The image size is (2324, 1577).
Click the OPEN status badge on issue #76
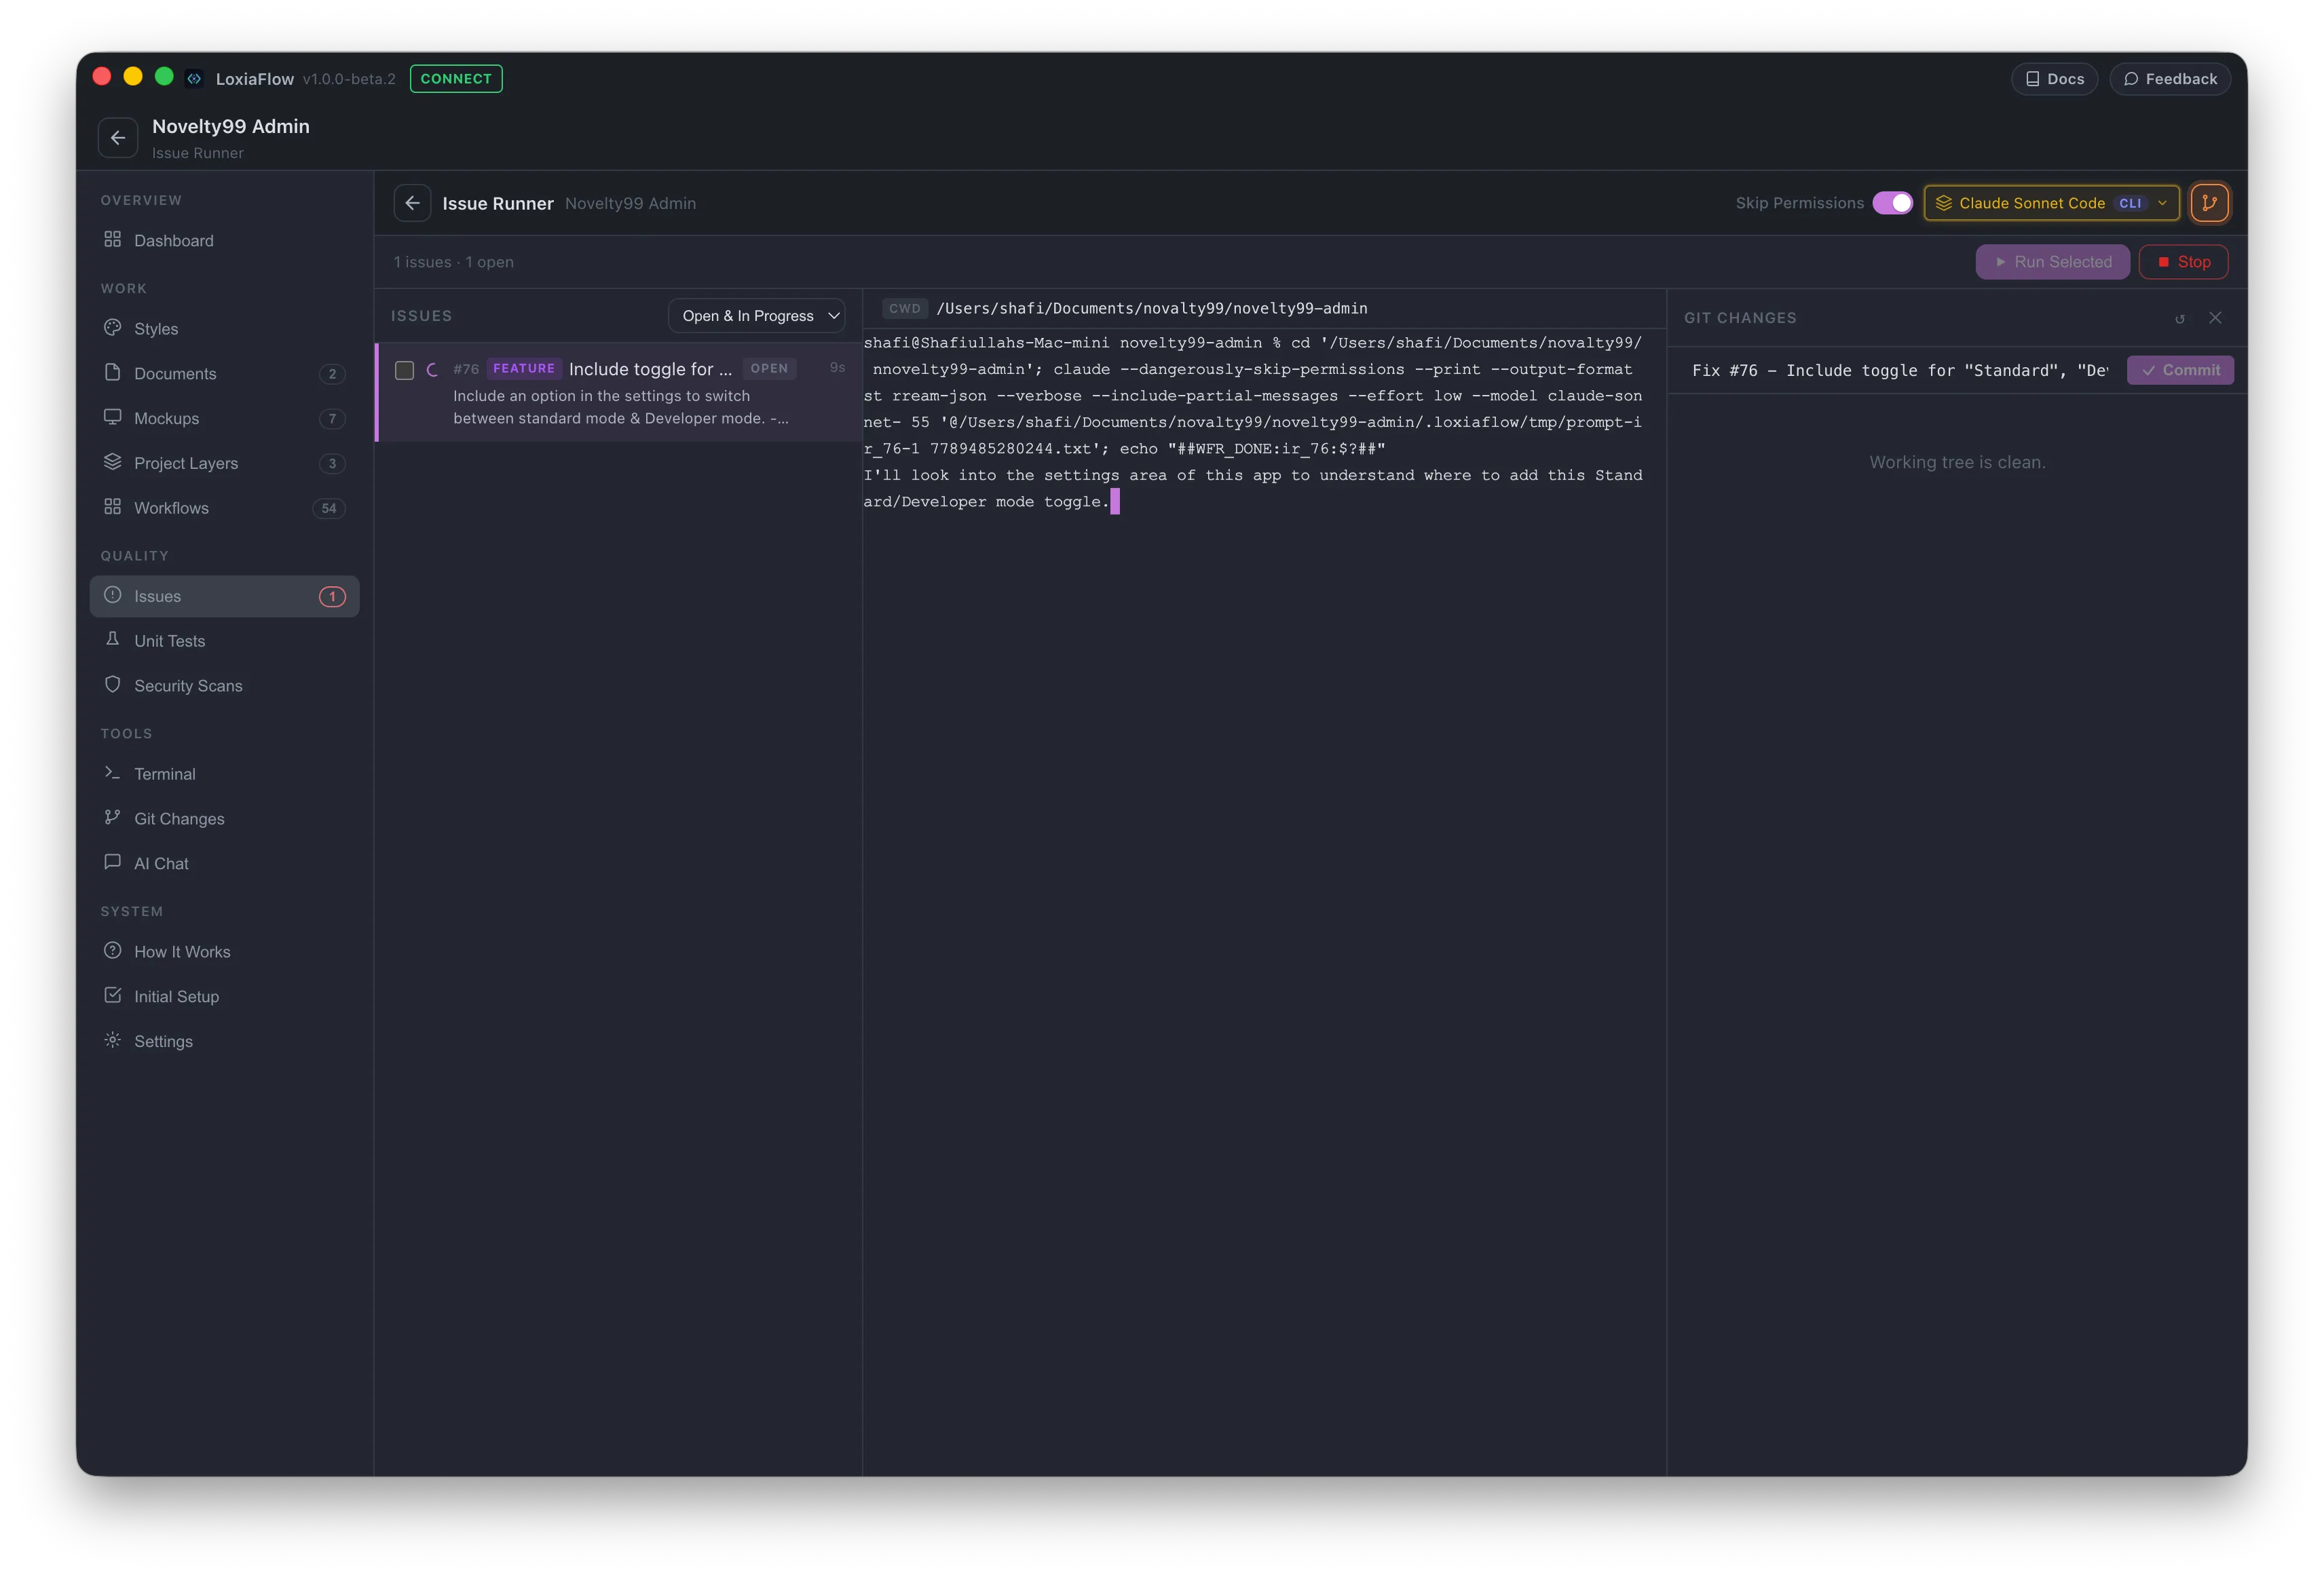coord(769,369)
